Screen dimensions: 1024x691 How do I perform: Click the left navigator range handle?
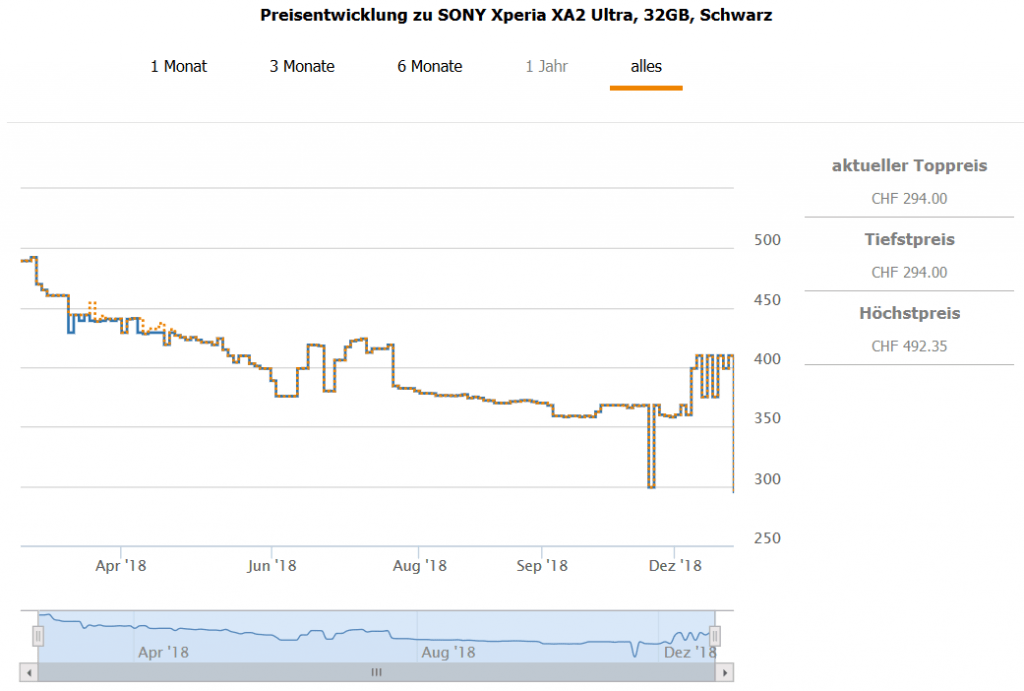tap(38, 636)
